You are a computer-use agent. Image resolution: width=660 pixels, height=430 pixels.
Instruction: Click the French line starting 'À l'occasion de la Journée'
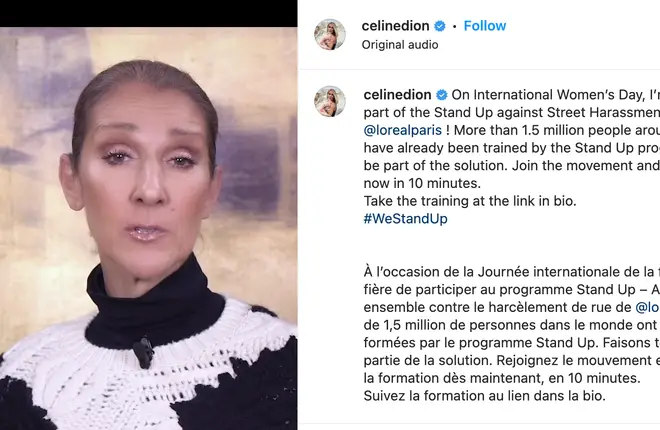pos(512,272)
